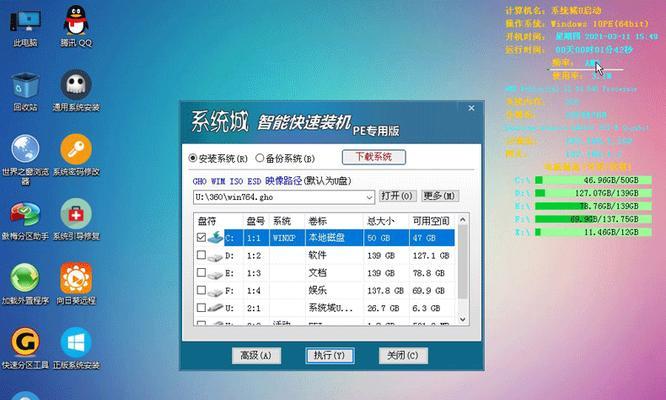Click the 娱乐 volume label

pos(317,290)
